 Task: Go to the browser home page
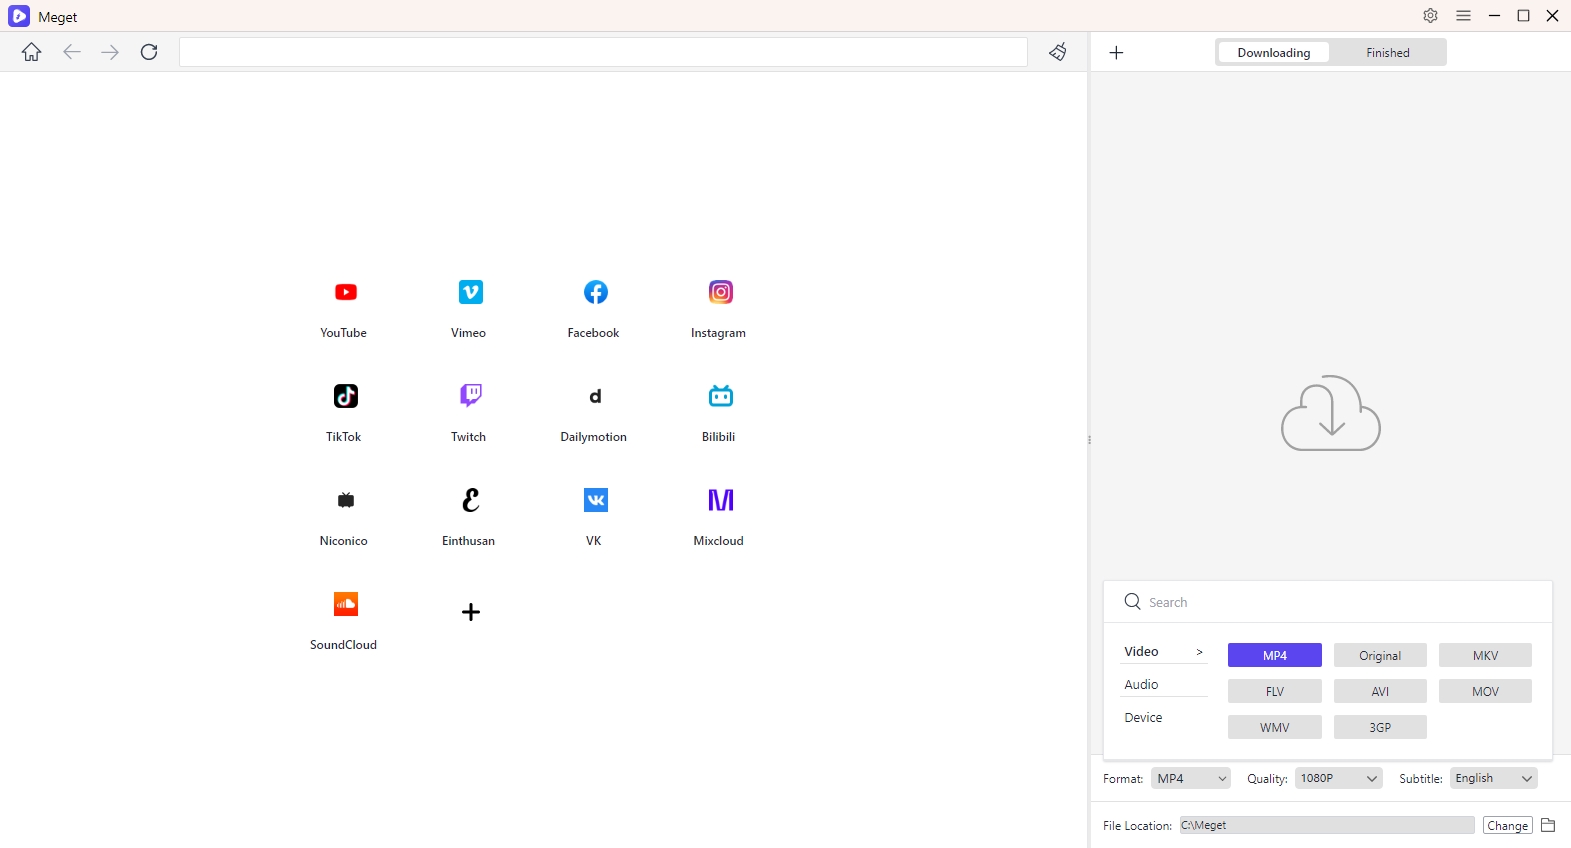tap(32, 52)
